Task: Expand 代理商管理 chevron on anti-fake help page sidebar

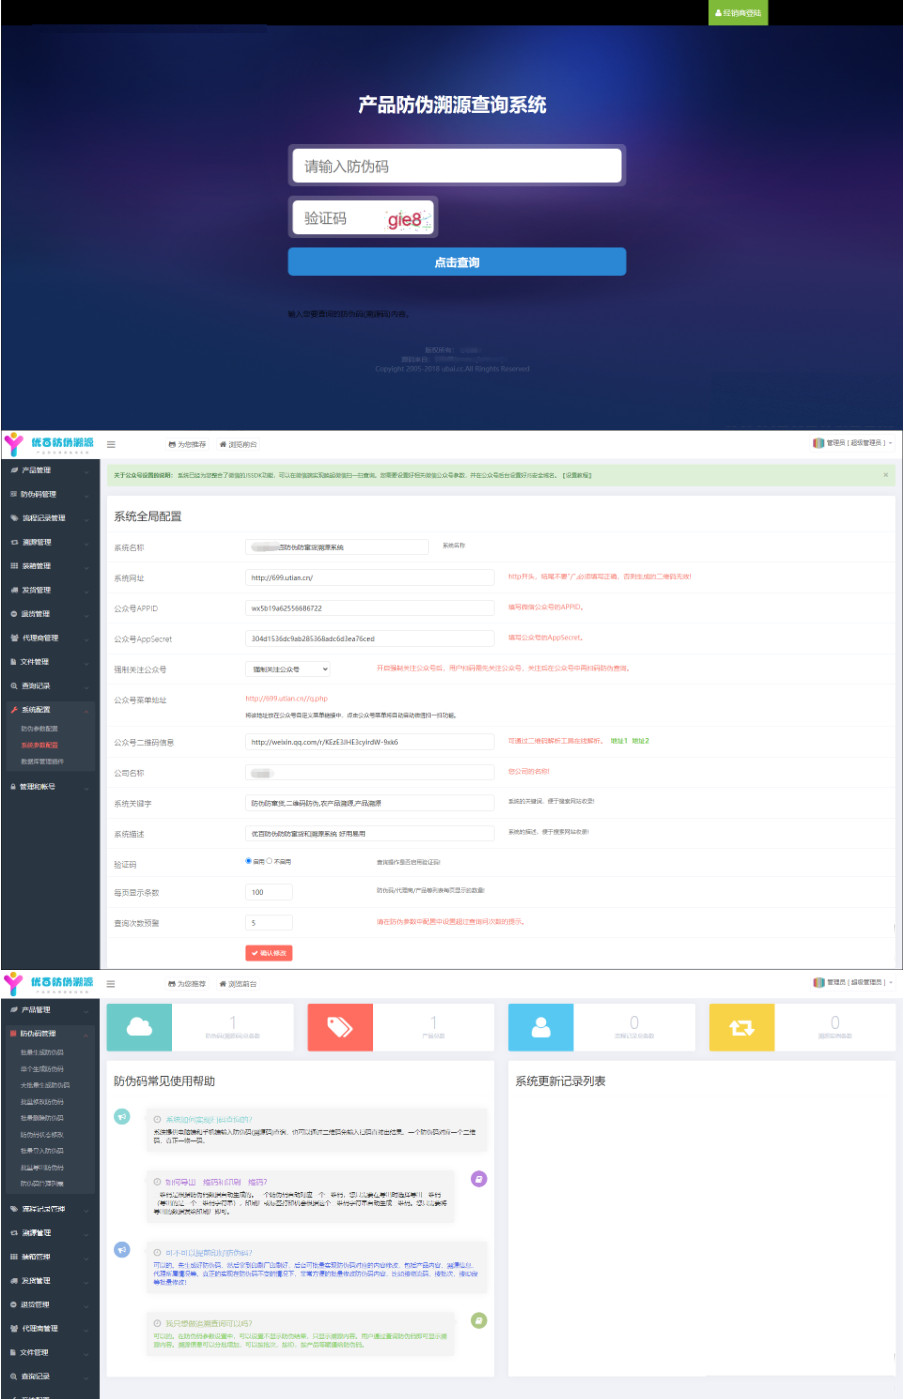Action: pyautogui.click(x=87, y=1329)
